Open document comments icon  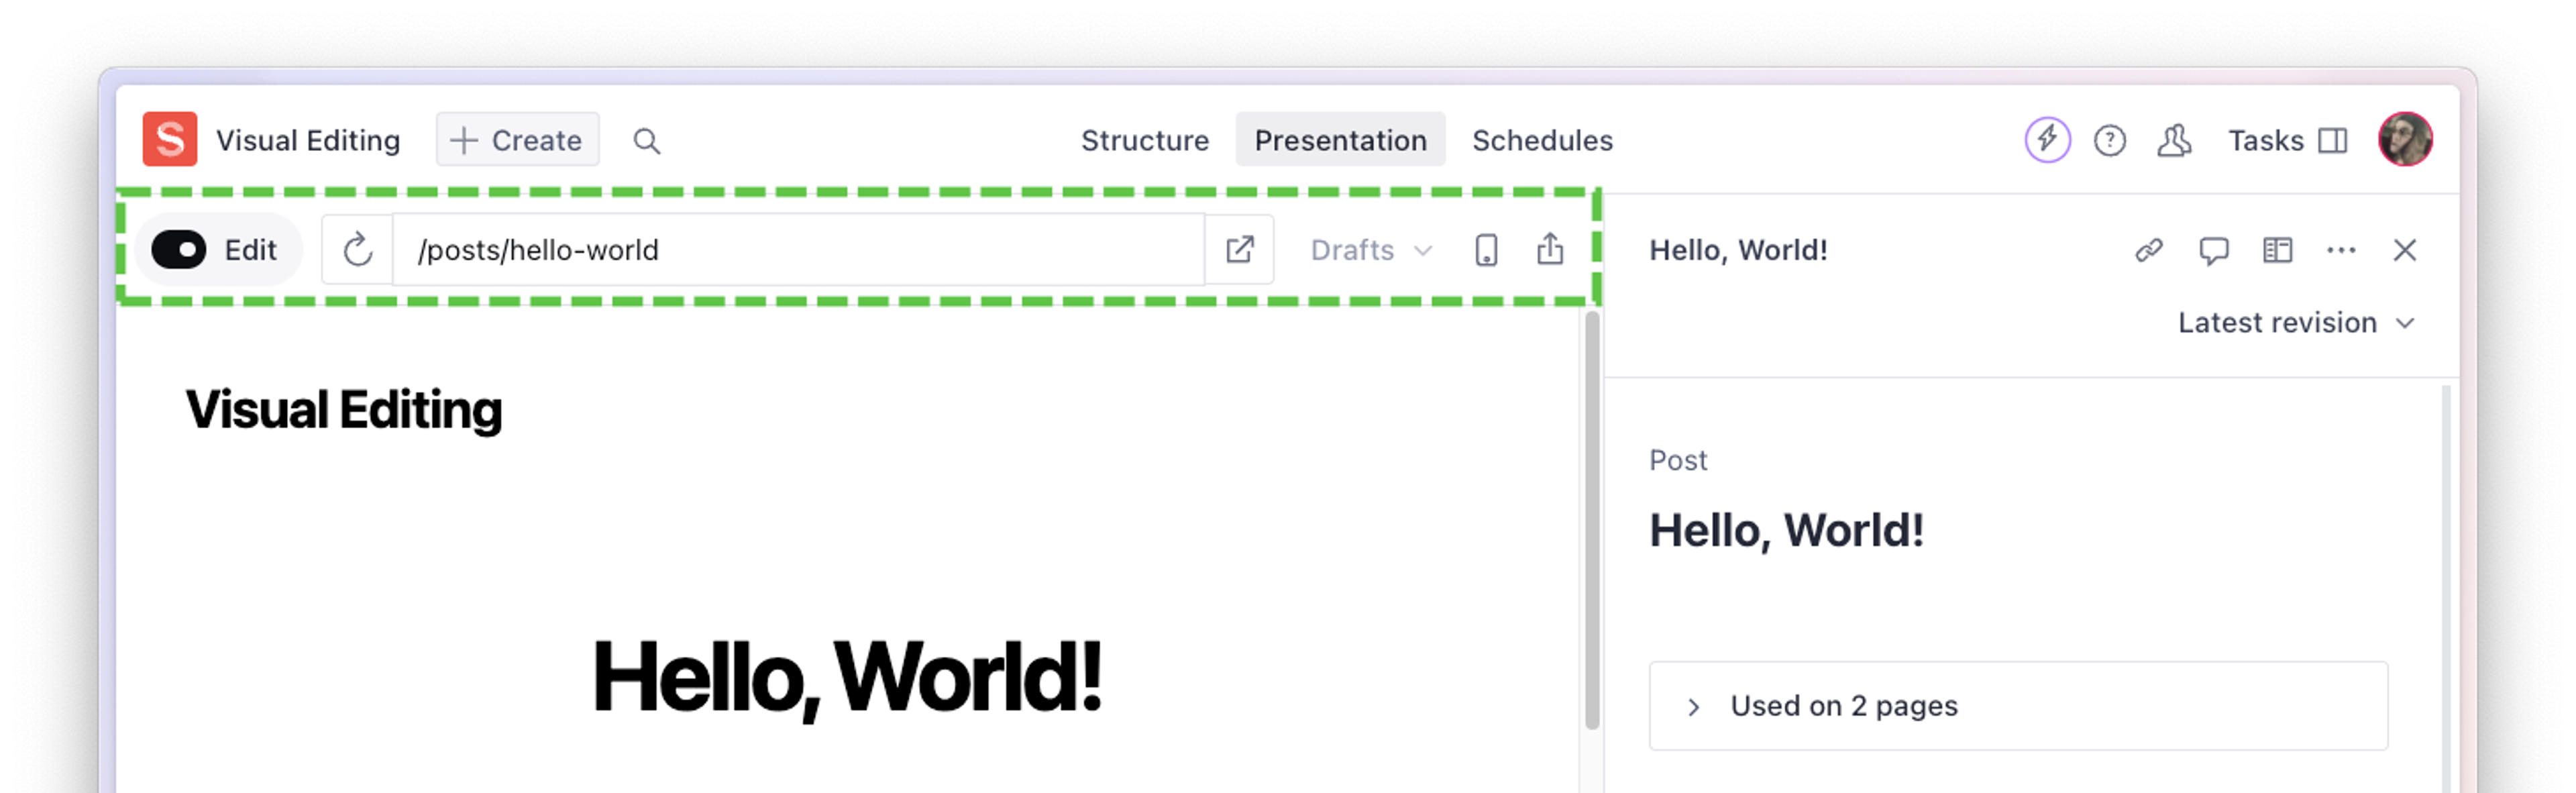coord(2213,250)
